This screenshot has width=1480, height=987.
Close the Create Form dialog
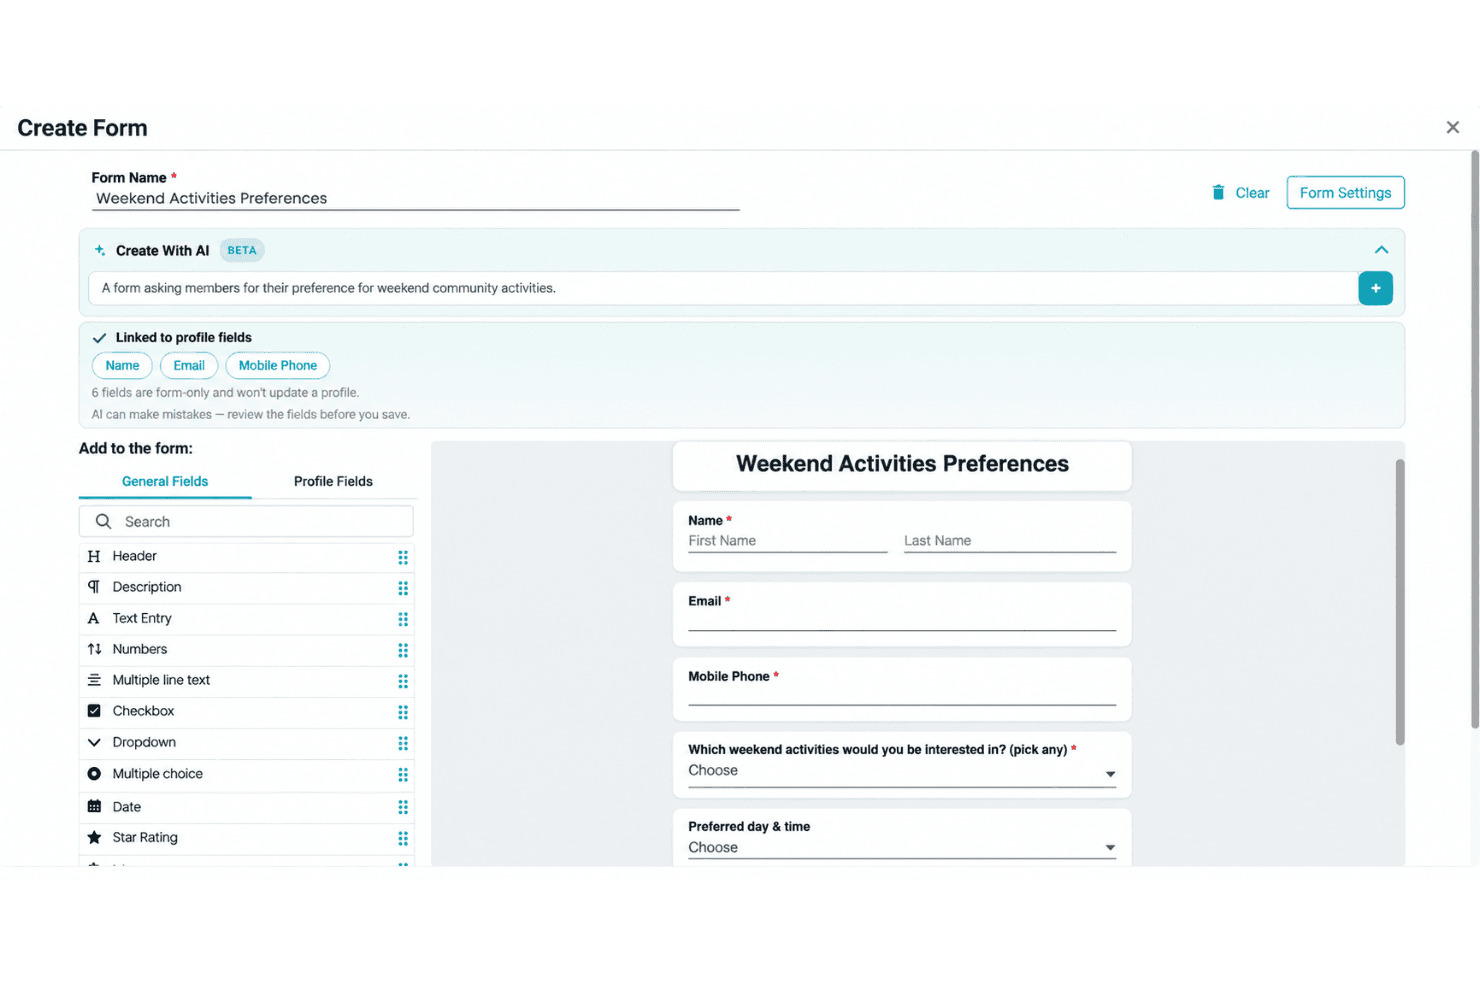pos(1453,127)
